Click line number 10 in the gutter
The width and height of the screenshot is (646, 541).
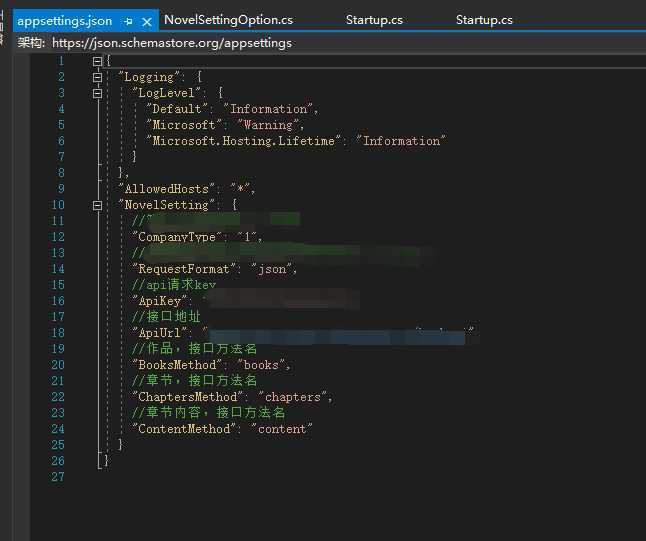[58, 205]
